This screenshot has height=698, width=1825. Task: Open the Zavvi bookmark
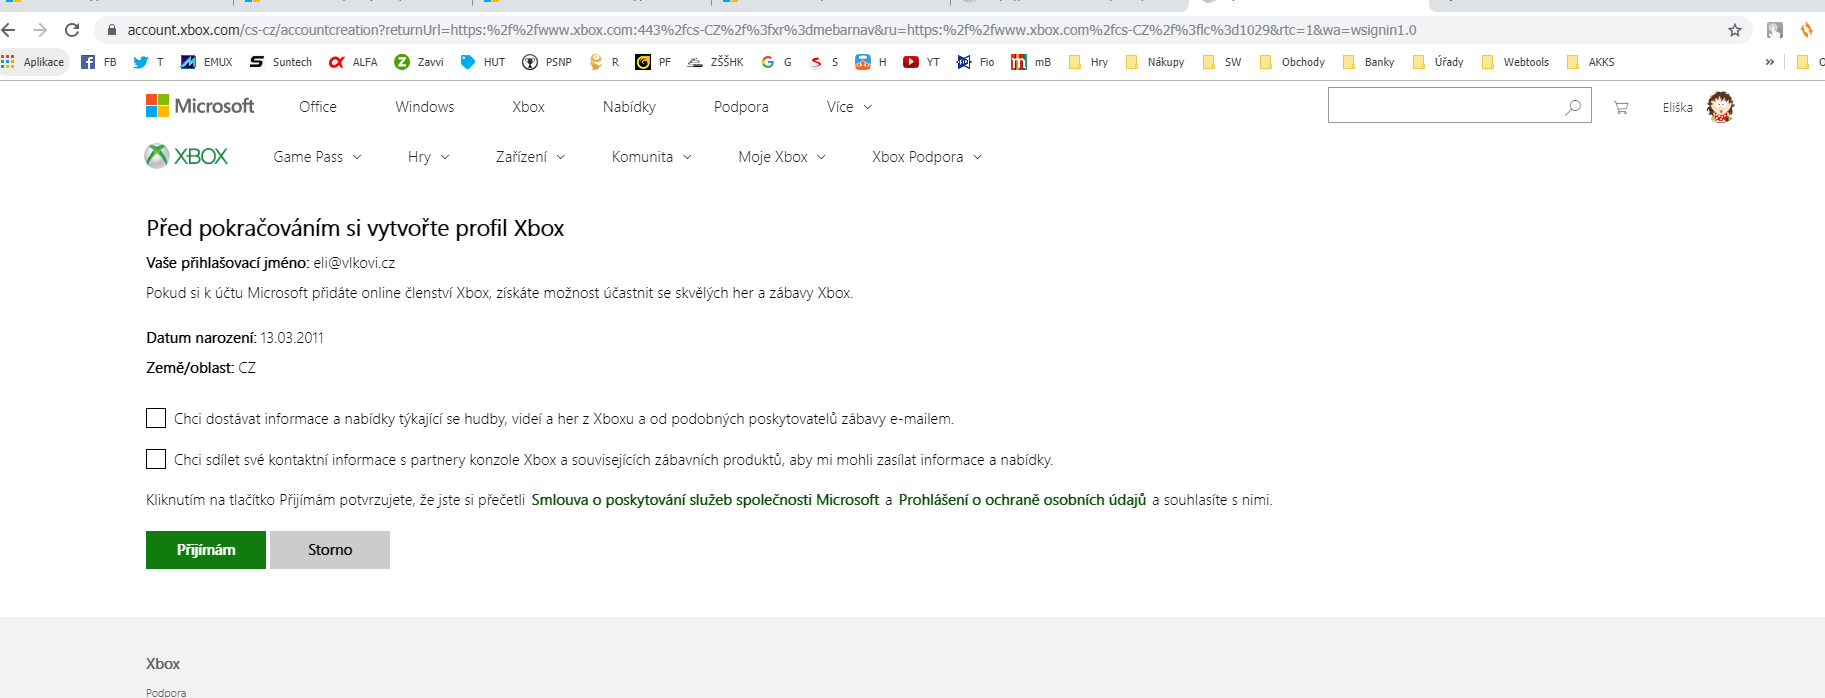click(x=419, y=62)
